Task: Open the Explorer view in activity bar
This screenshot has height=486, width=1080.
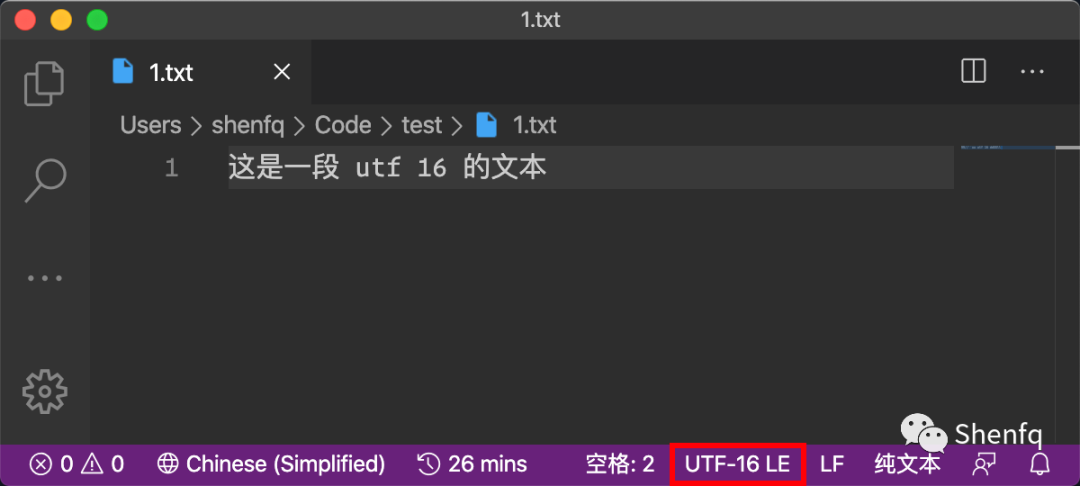Action: pyautogui.click(x=44, y=83)
